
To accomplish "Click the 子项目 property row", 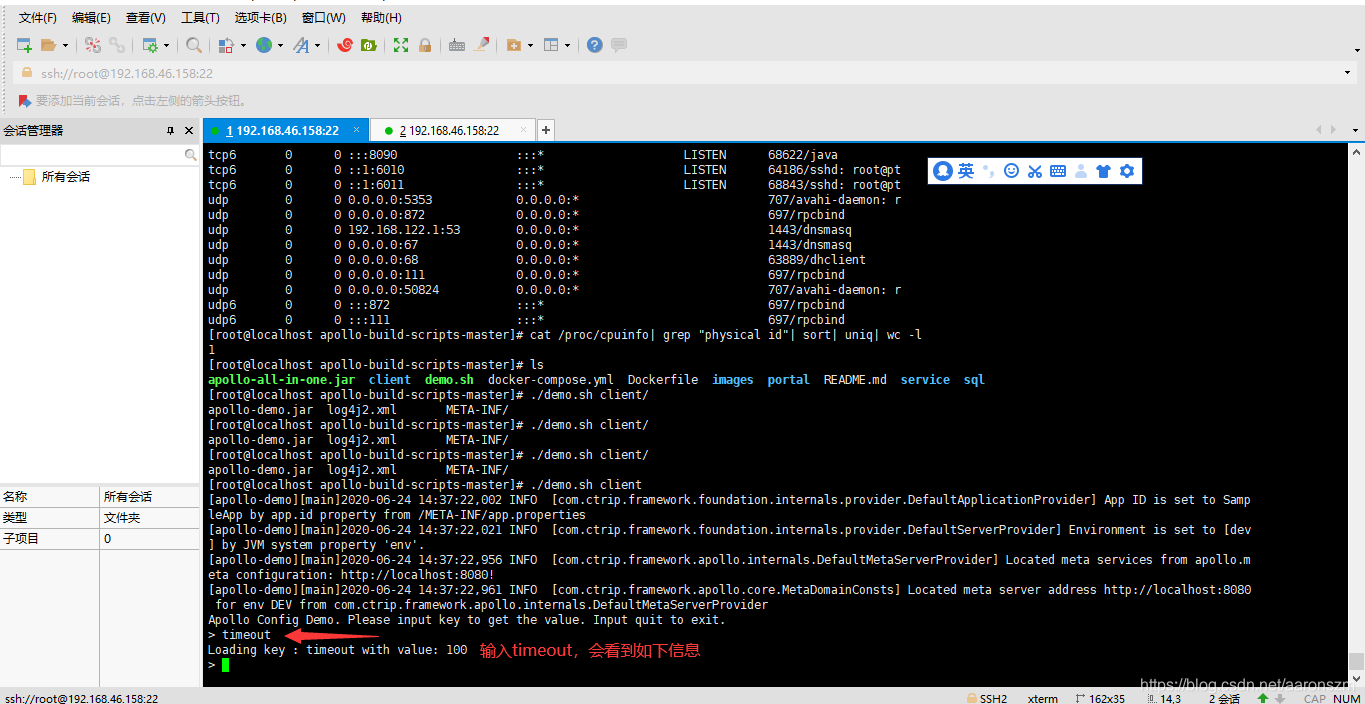I will [x=100, y=539].
